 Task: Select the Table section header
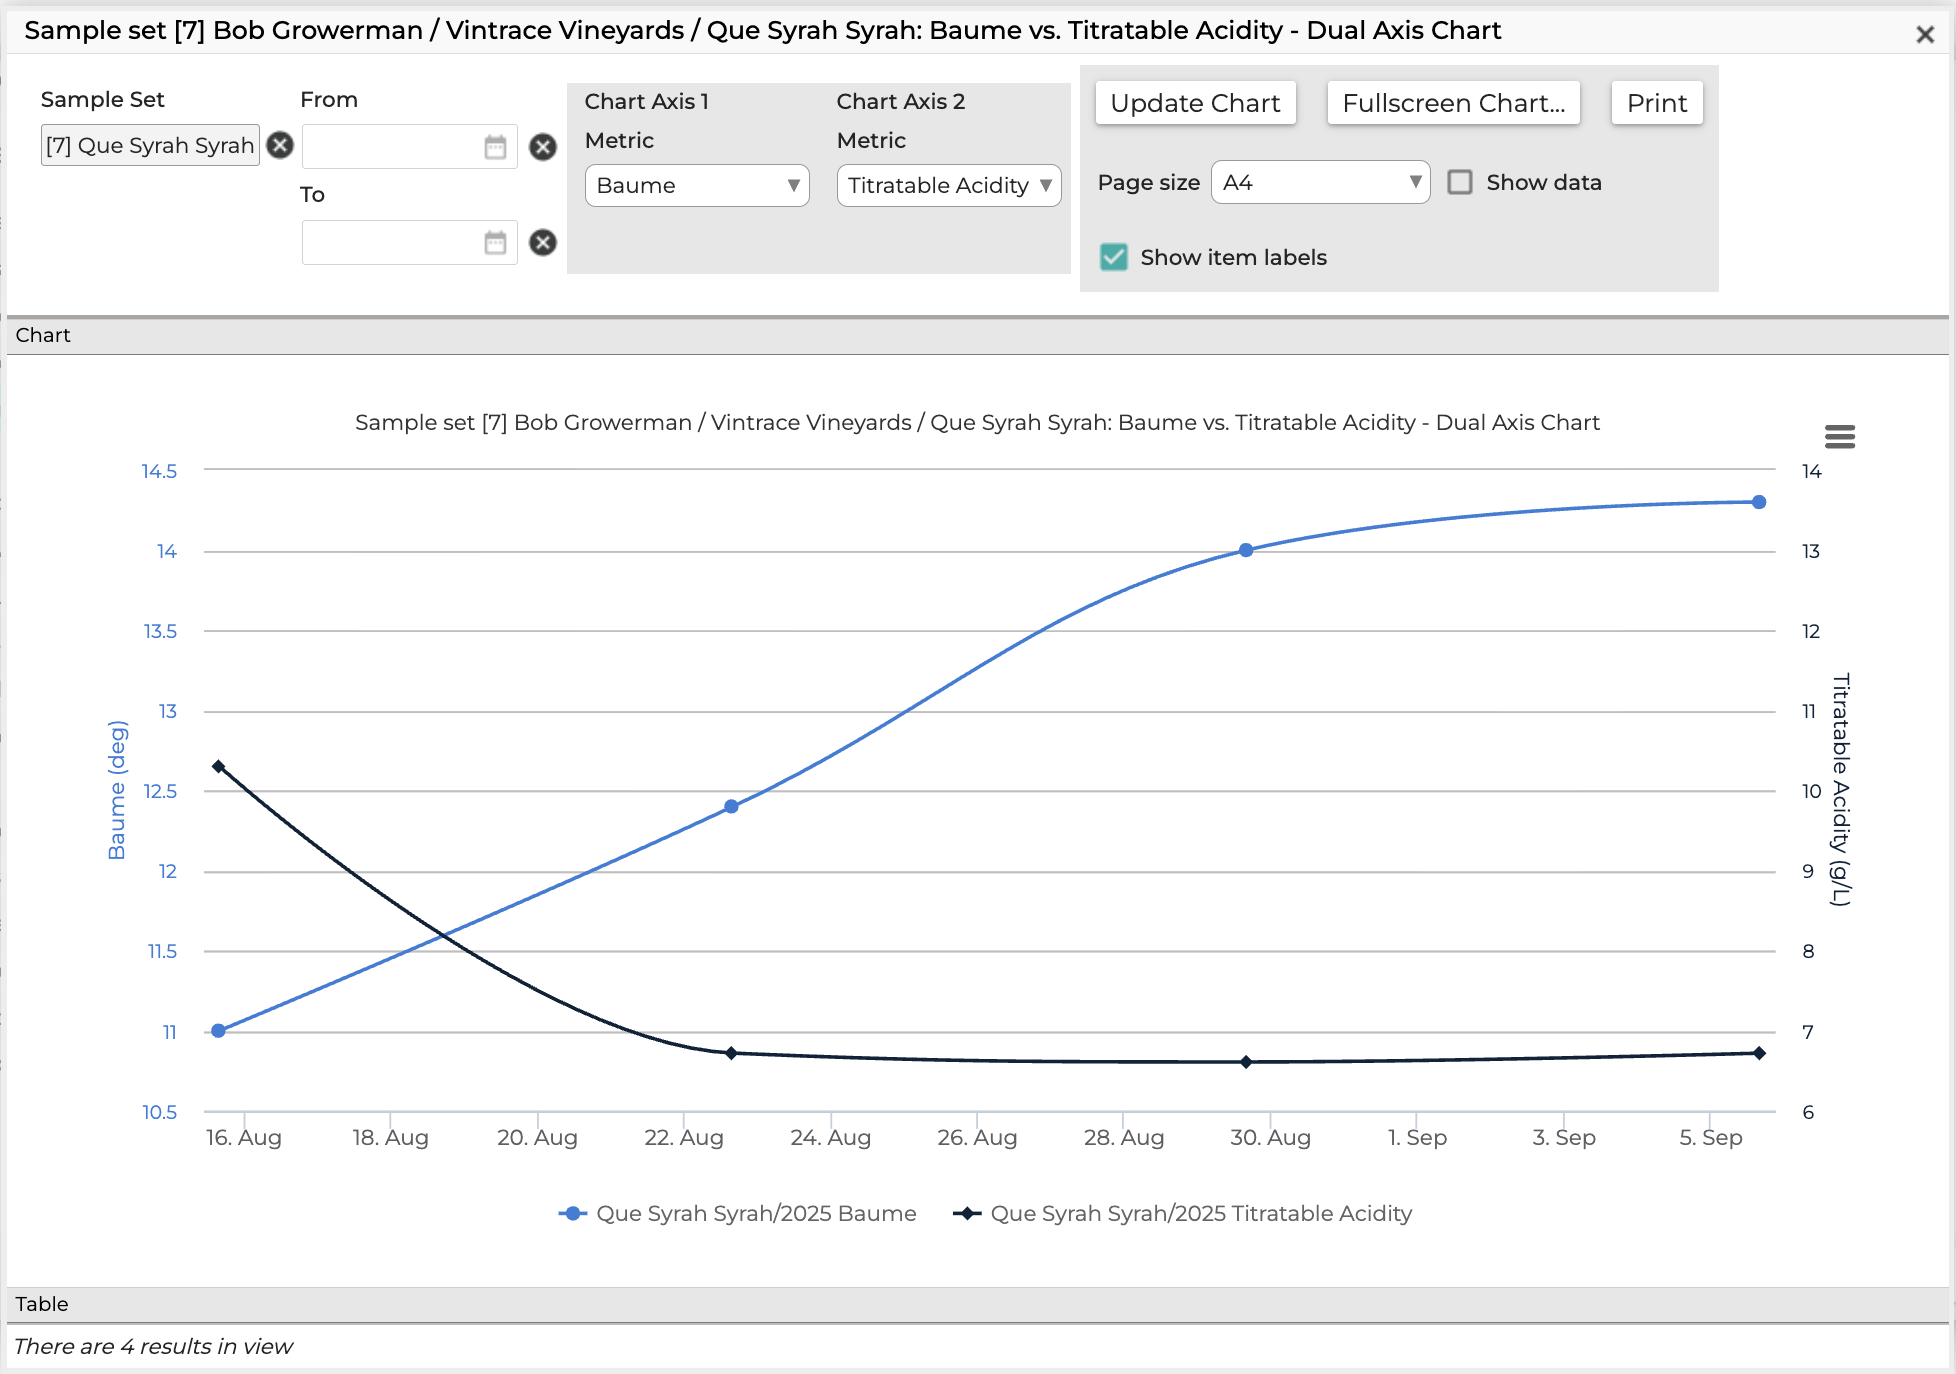pos(977,1304)
